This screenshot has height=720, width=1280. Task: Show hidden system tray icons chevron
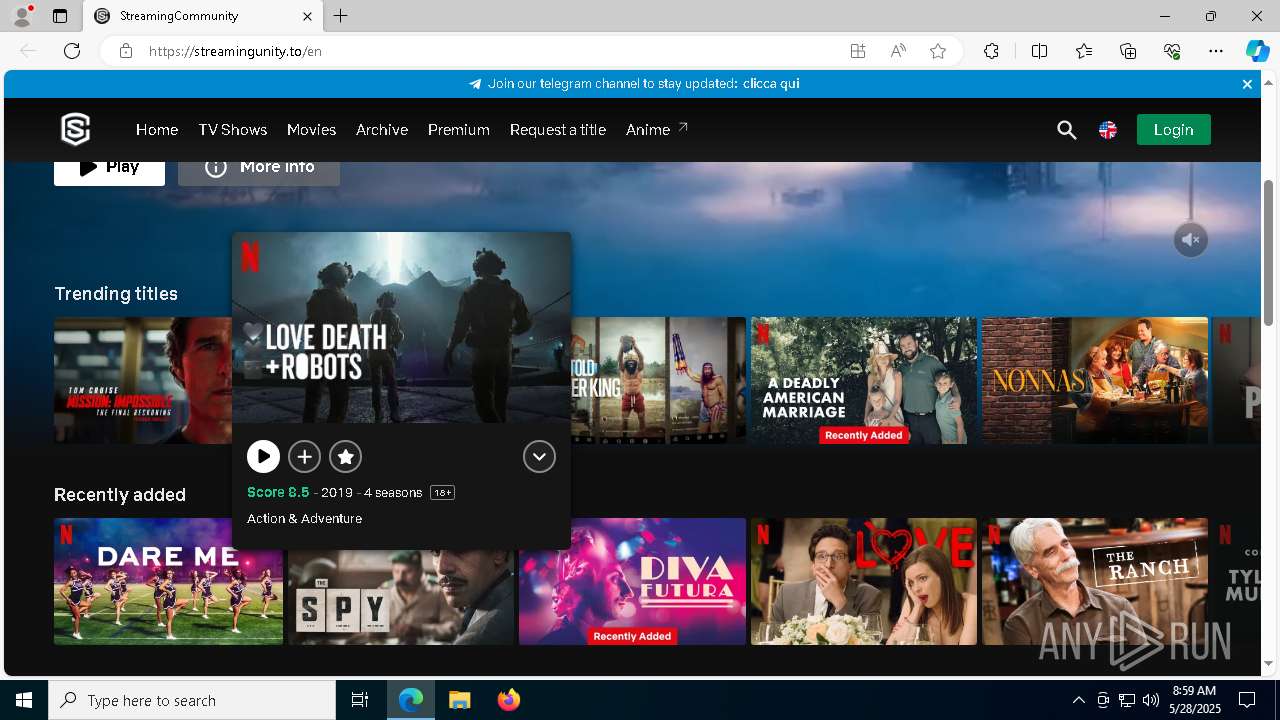tap(1078, 700)
